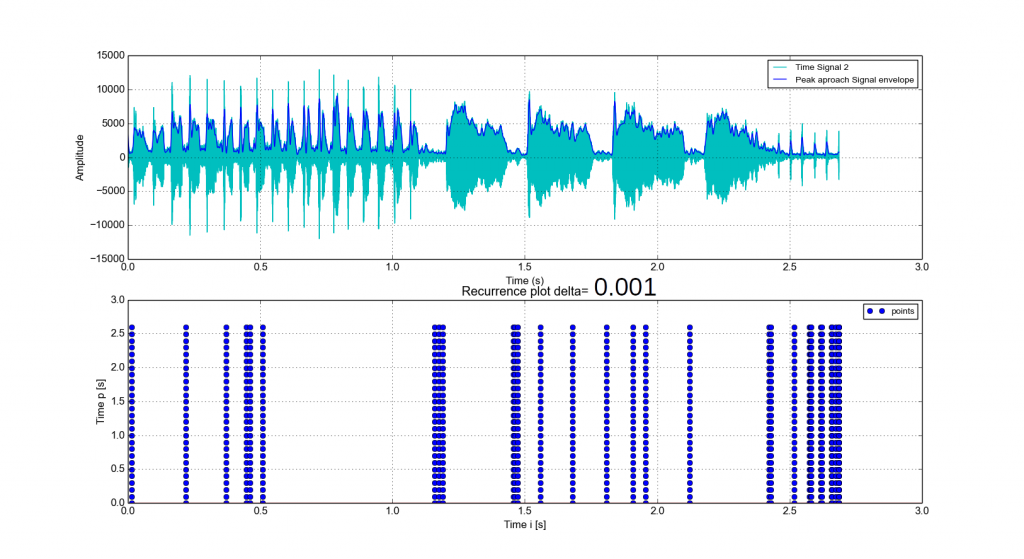Click the 1.0 tick label under recurrence plot
1024x559 pixels.
coord(393,511)
